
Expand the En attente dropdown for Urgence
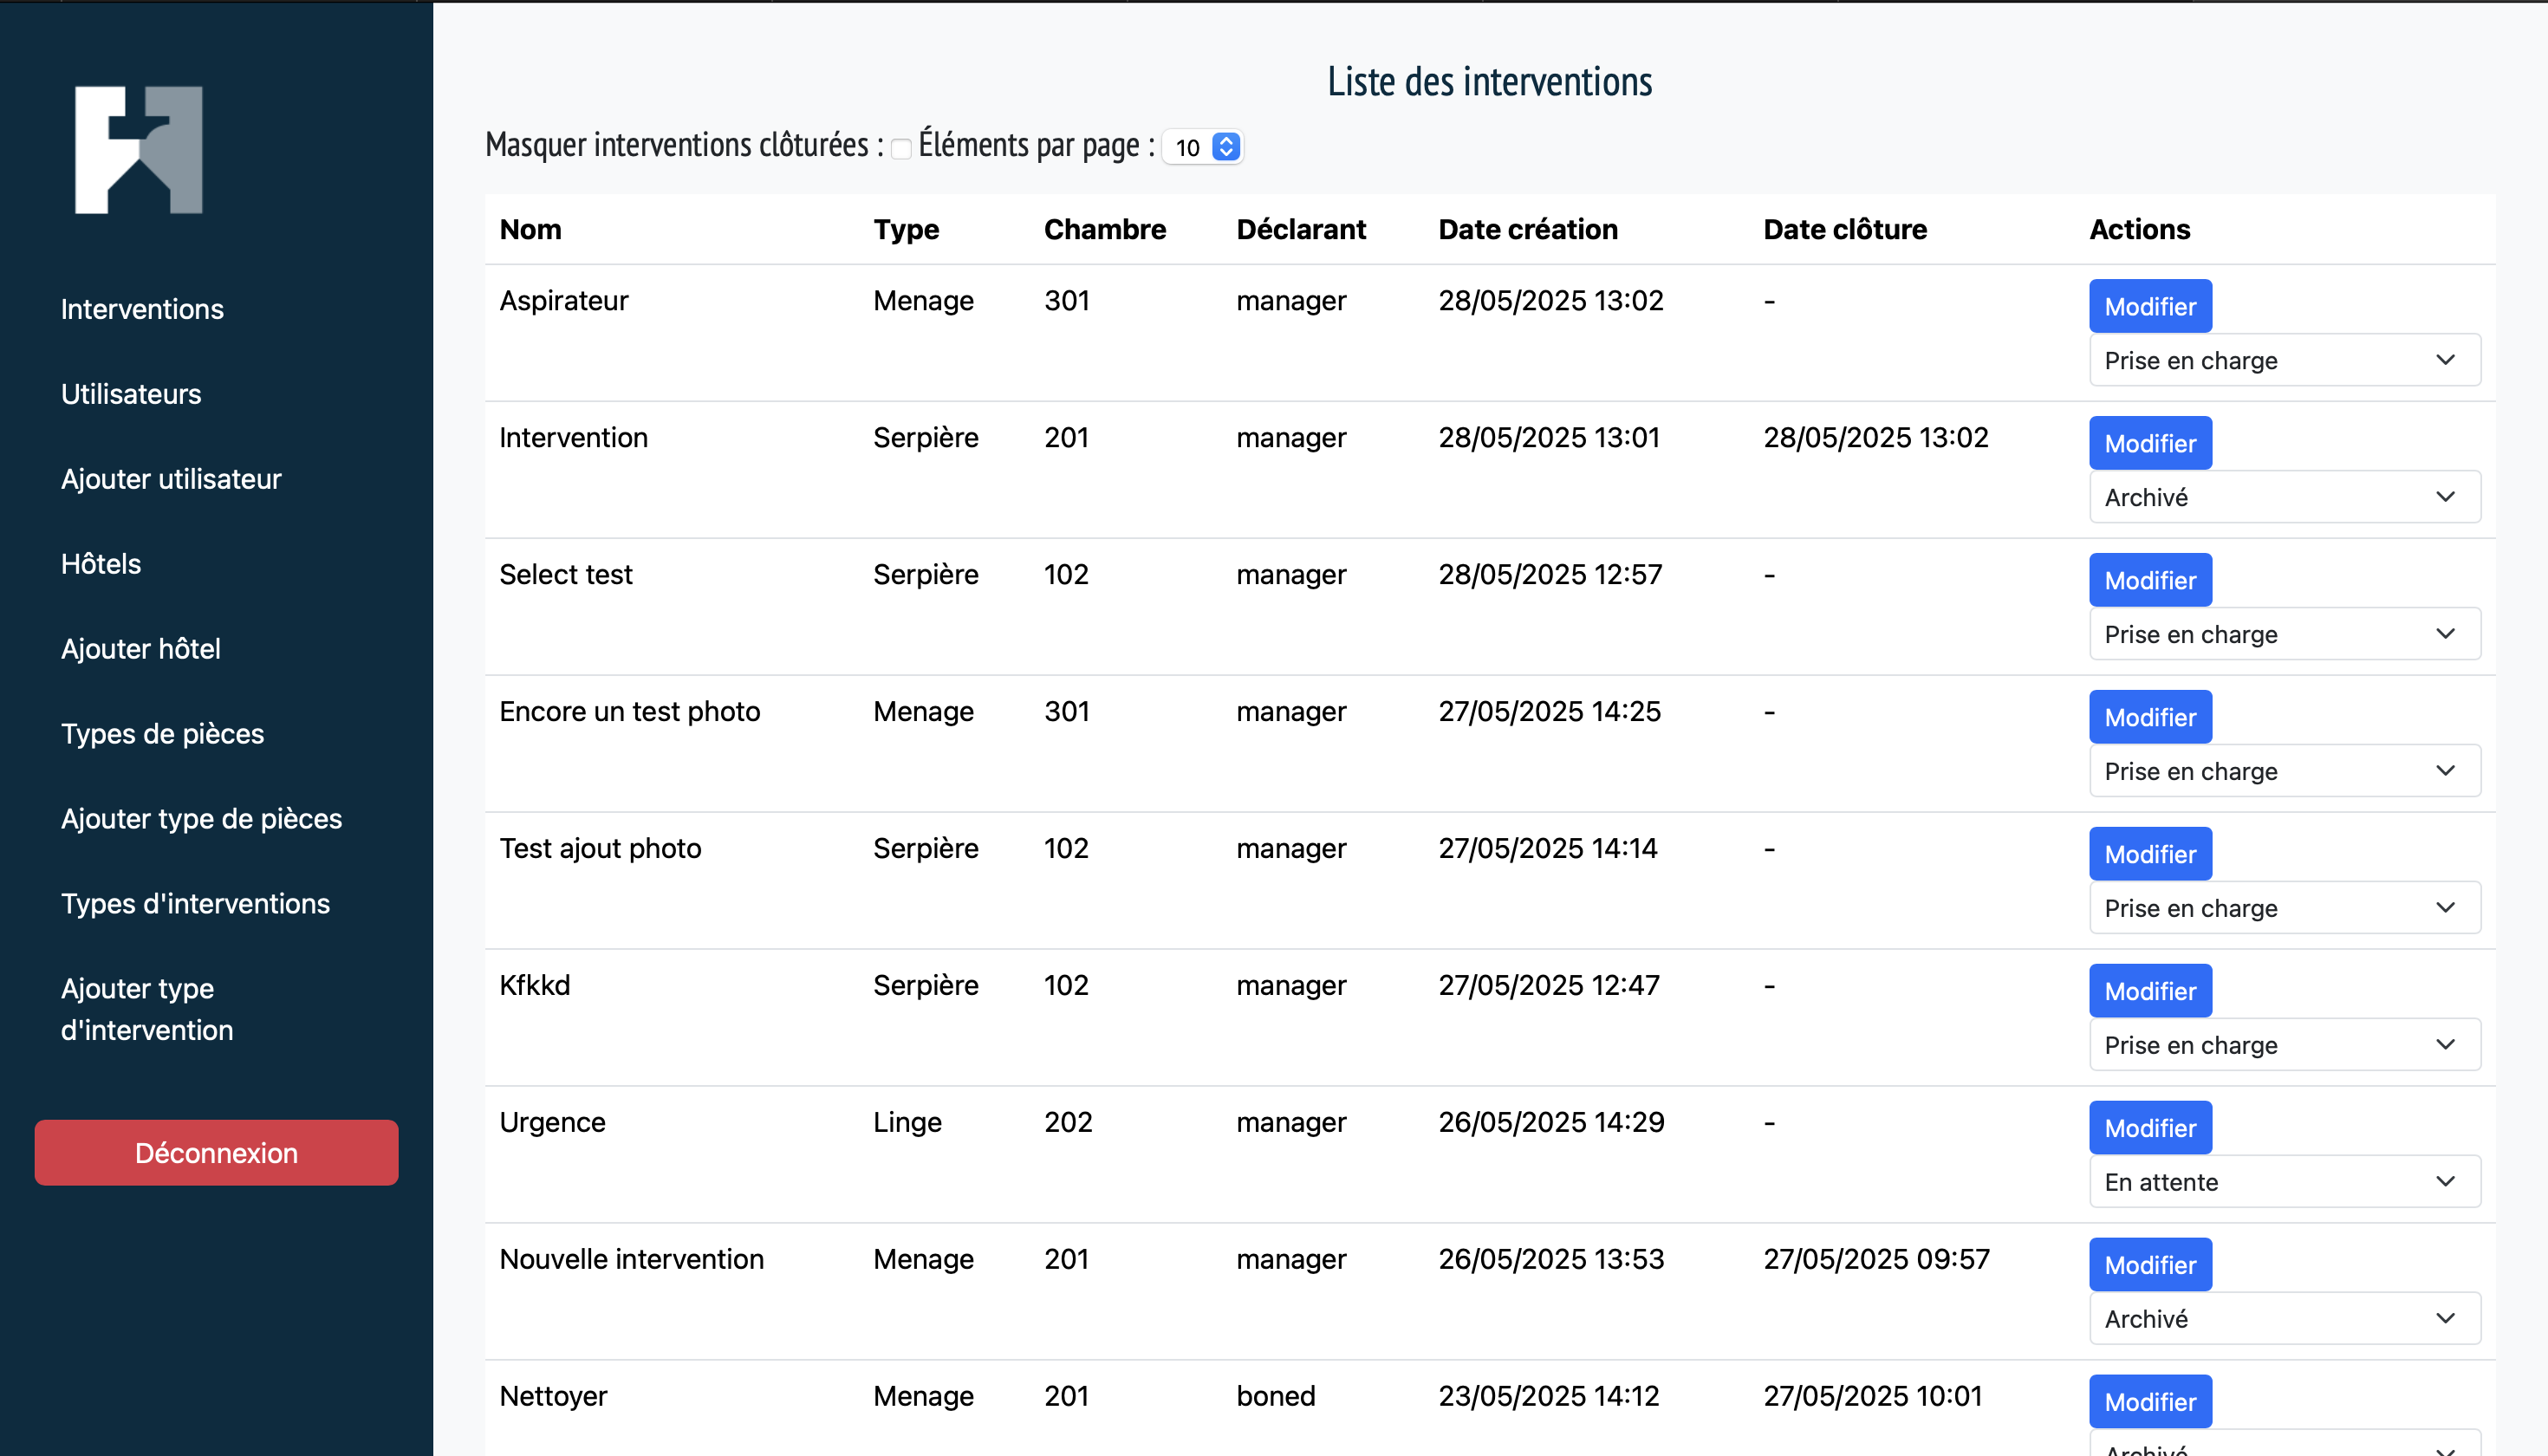[2284, 1182]
